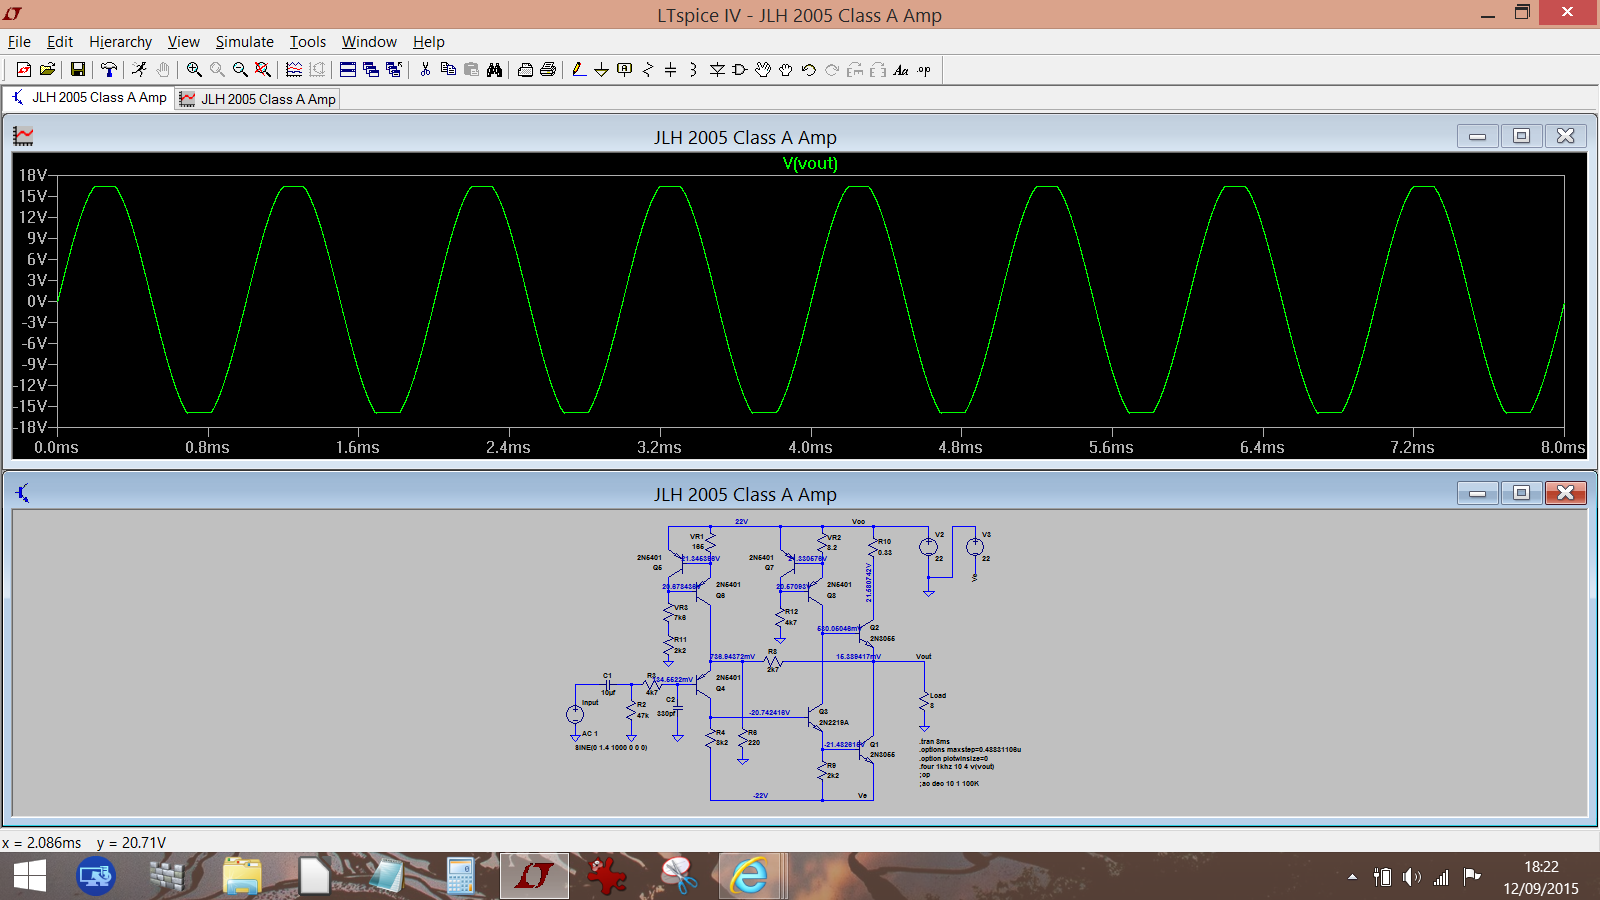
Task: Click the 8.0ms label on the time axis
Action: point(1563,447)
